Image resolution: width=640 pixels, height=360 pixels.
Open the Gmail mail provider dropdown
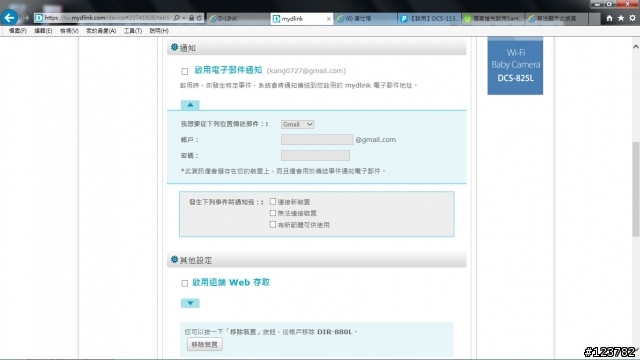tap(298, 124)
